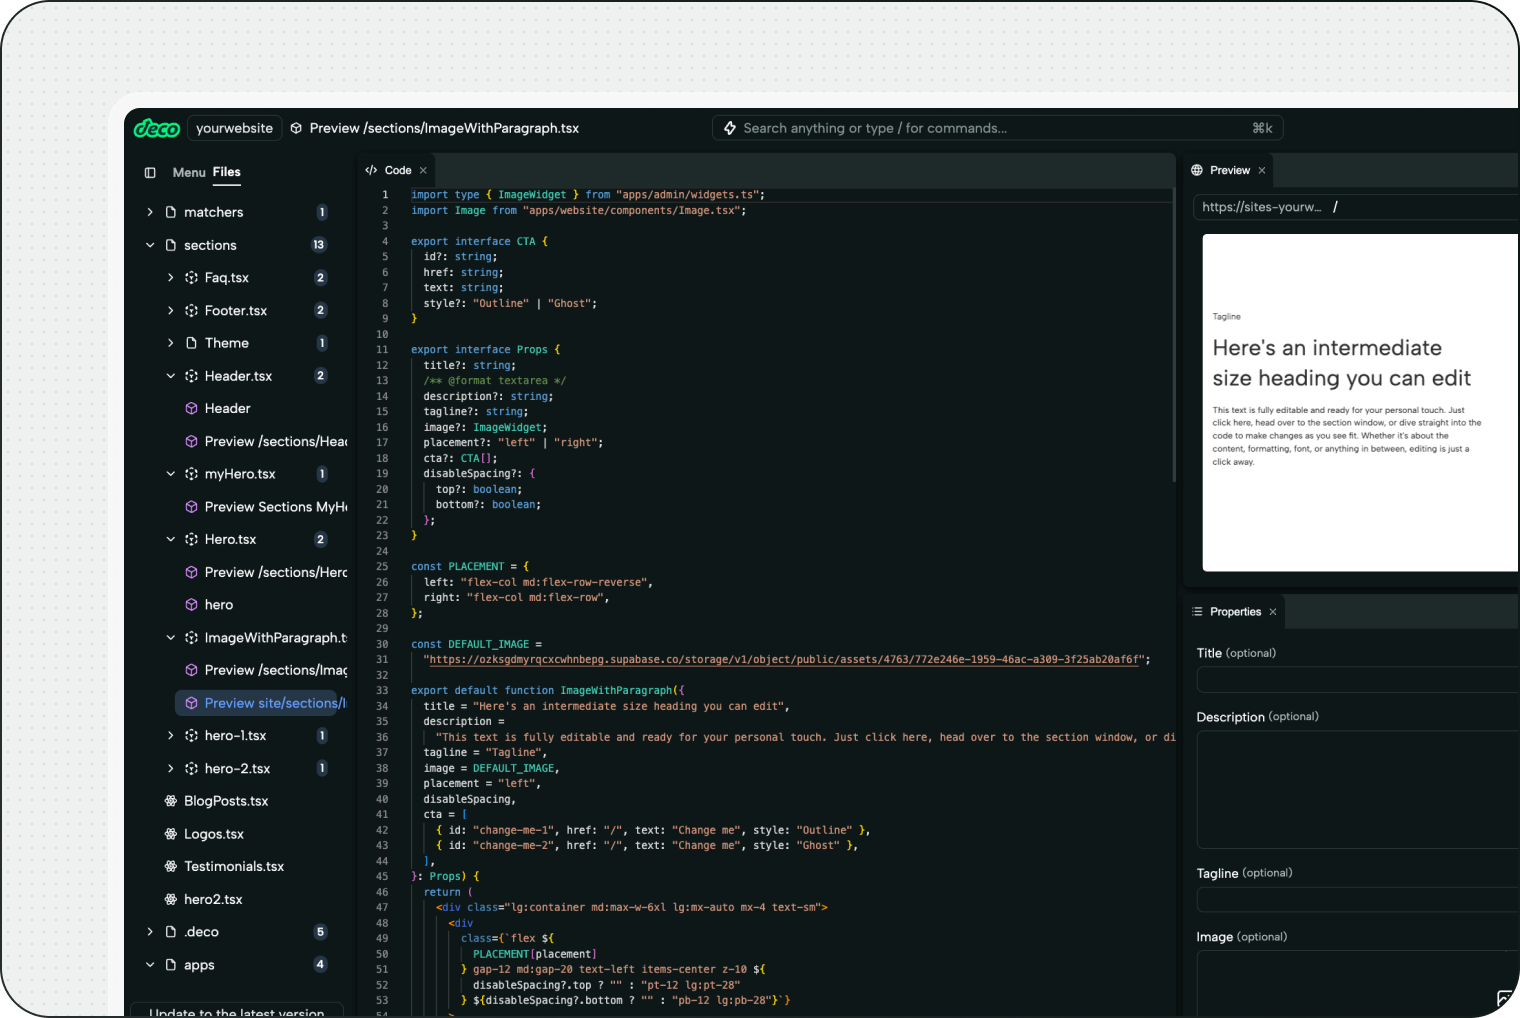
Task: Switch to the Menu tab
Action: 189,172
